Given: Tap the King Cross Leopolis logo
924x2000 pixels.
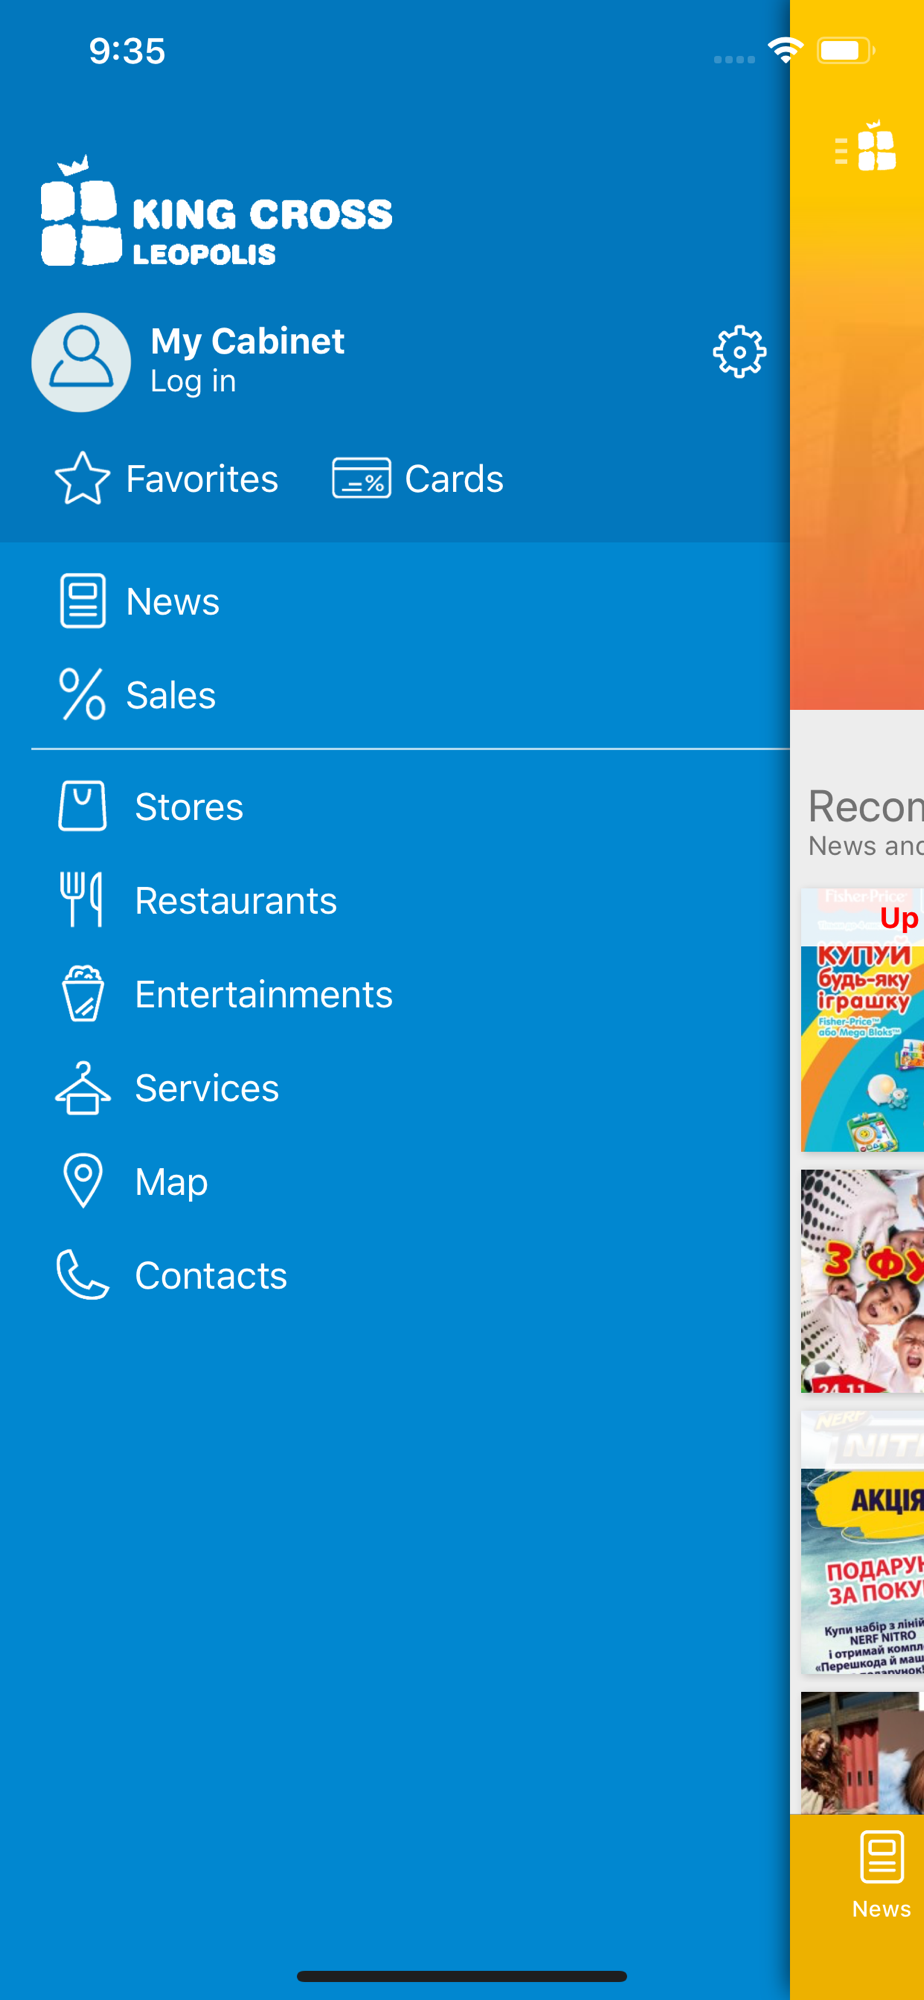Looking at the screenshot, I should pos(216,211).
